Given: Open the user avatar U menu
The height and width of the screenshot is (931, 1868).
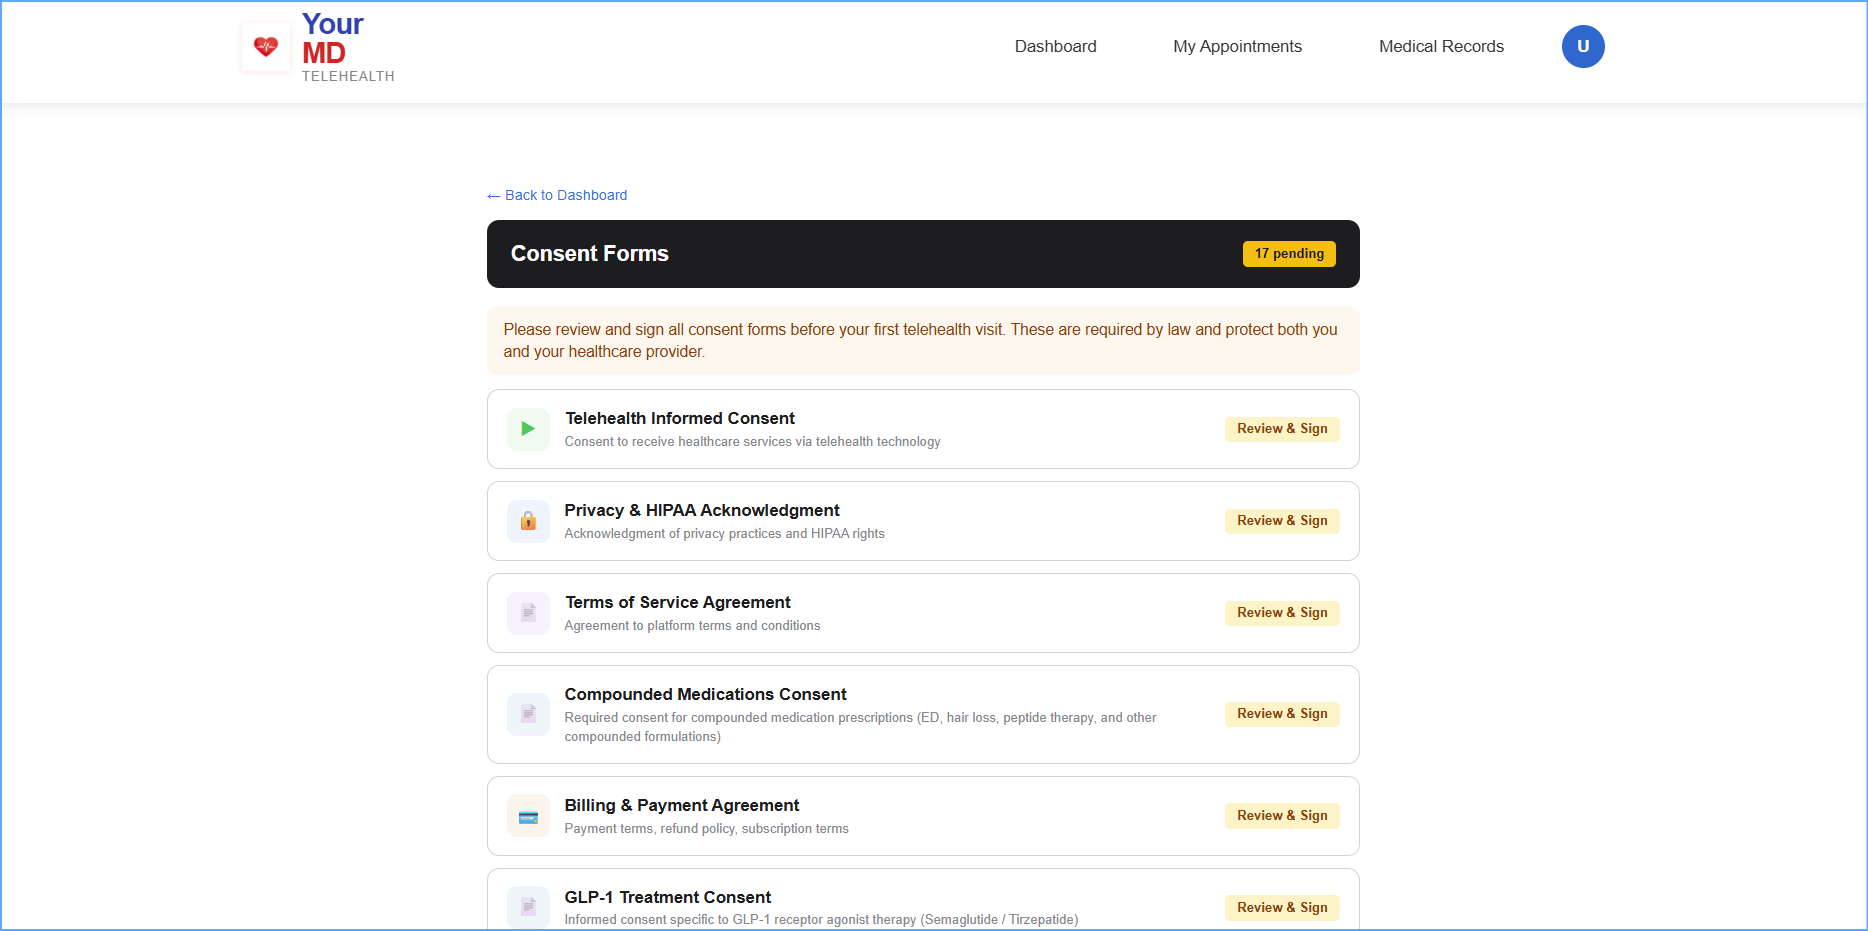Looking at the screenshot, I should click(x=1583, y=47).
